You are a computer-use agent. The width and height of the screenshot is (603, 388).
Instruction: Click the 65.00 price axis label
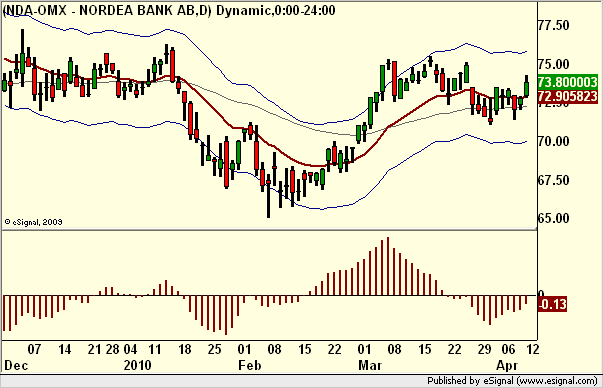553,218
